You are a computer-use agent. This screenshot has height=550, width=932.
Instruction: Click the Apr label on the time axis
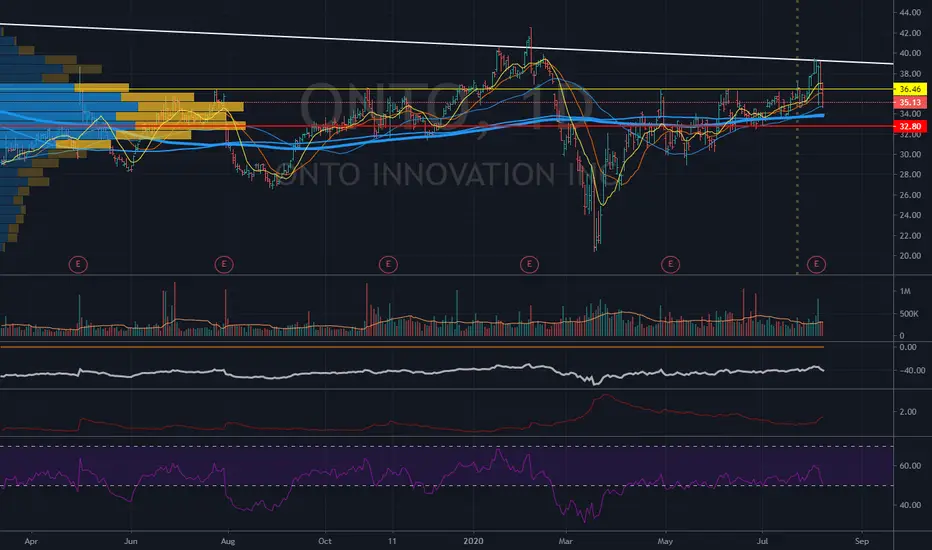click(31, 541)
